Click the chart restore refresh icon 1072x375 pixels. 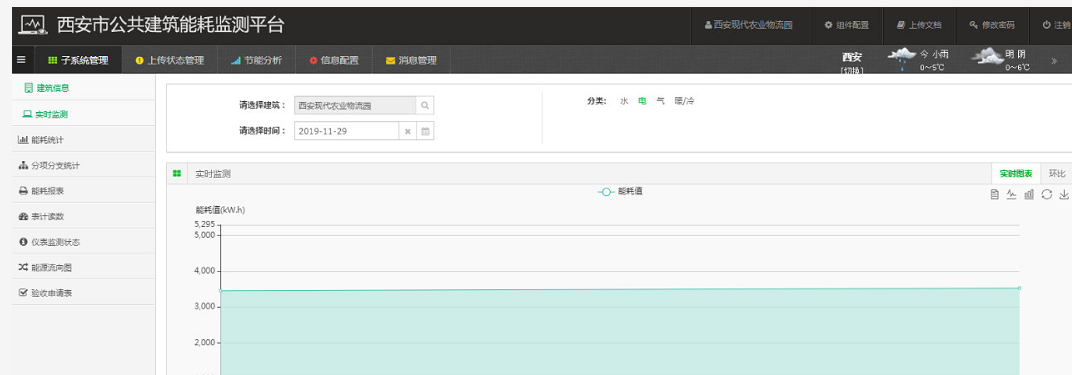[x=1047, y=195]
